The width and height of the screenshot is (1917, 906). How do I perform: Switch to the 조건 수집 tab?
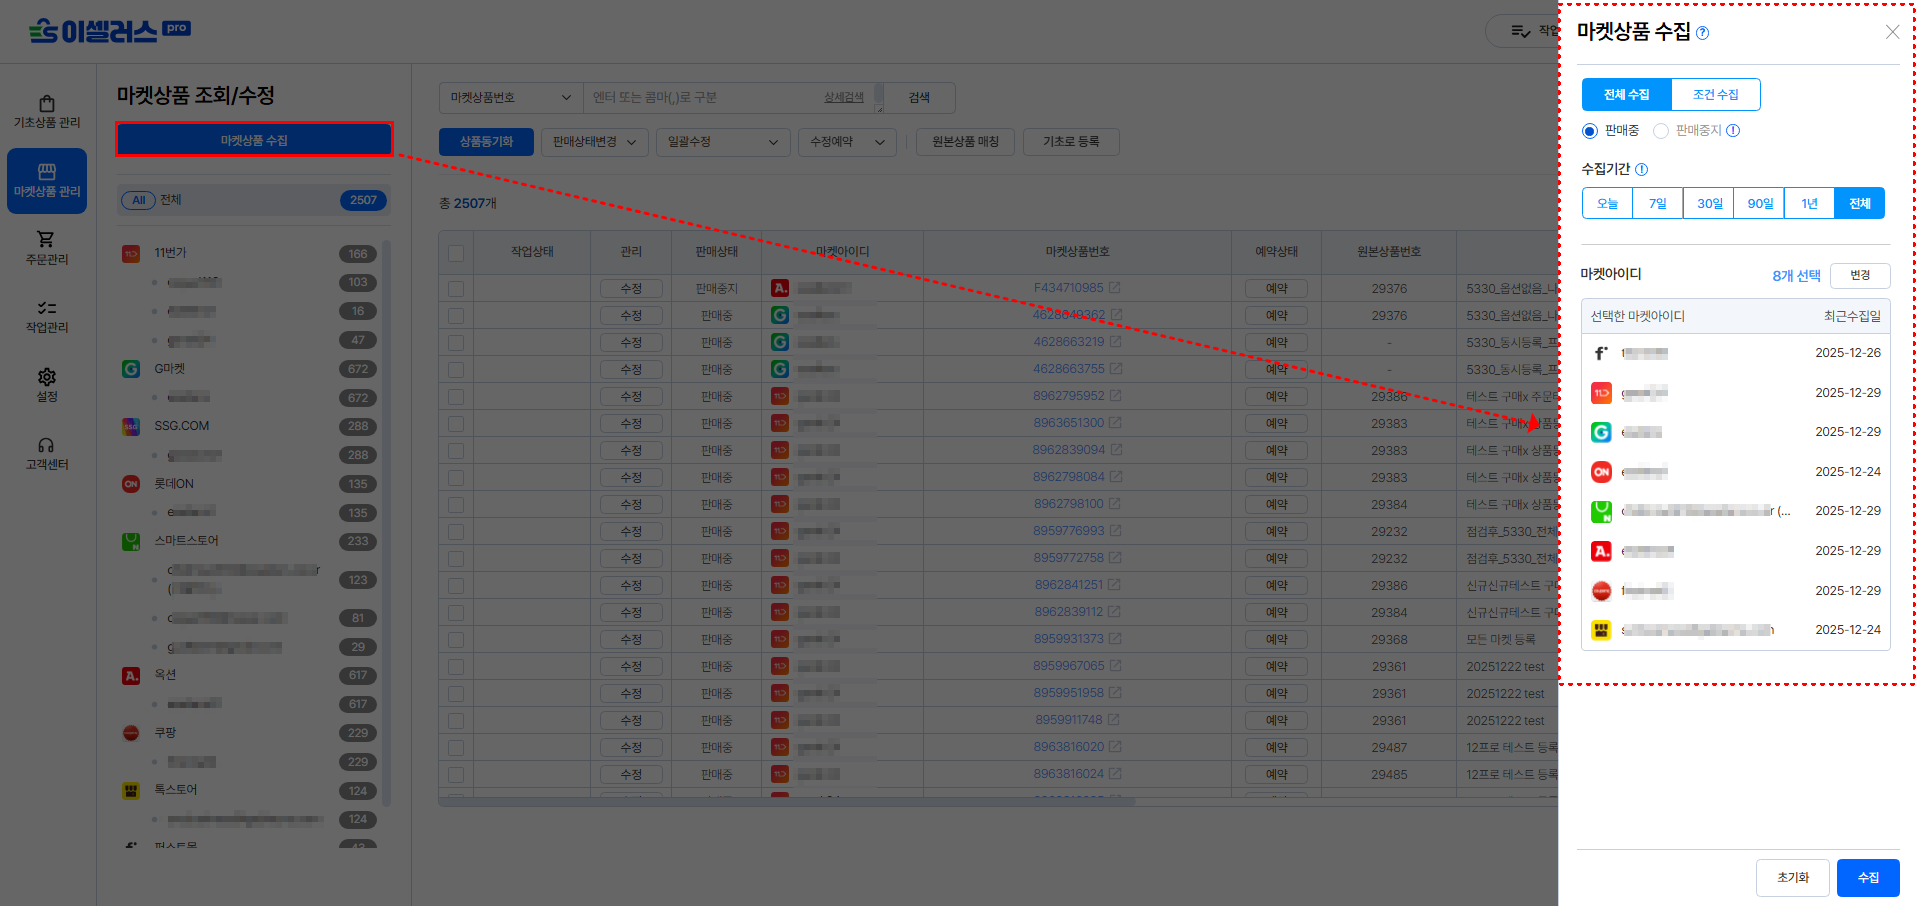point(1715,95)
